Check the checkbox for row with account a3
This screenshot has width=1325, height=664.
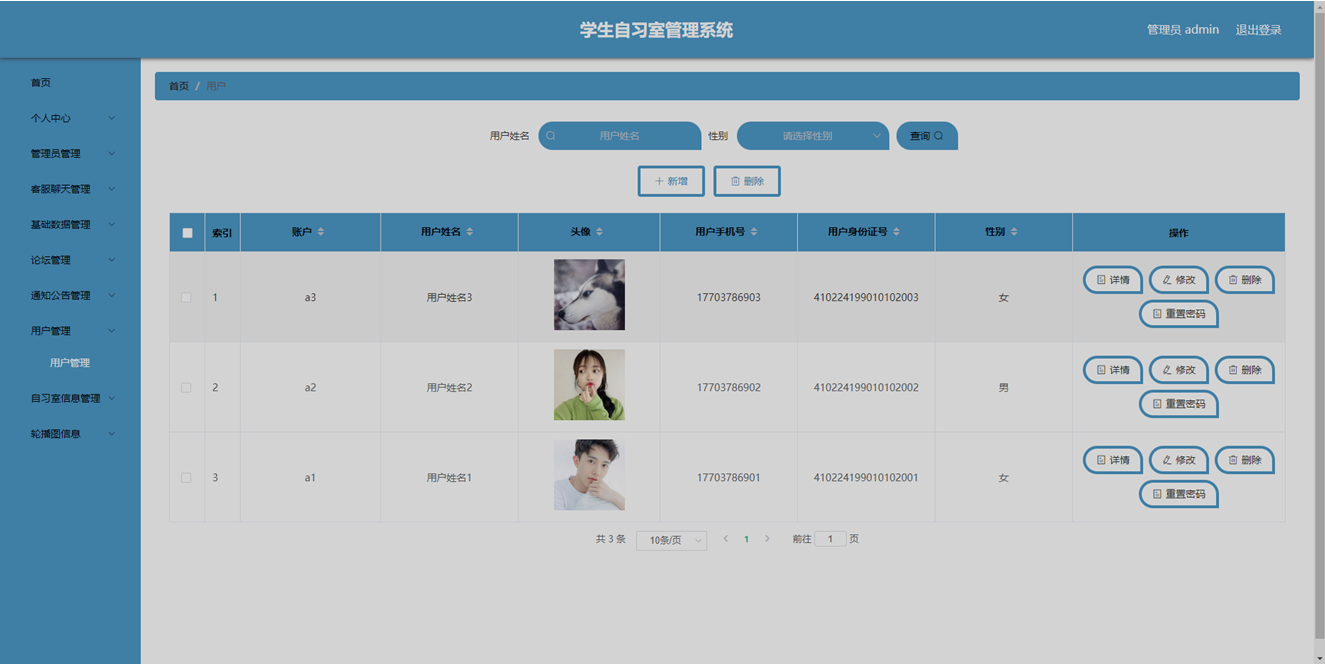tap(186, 297)
